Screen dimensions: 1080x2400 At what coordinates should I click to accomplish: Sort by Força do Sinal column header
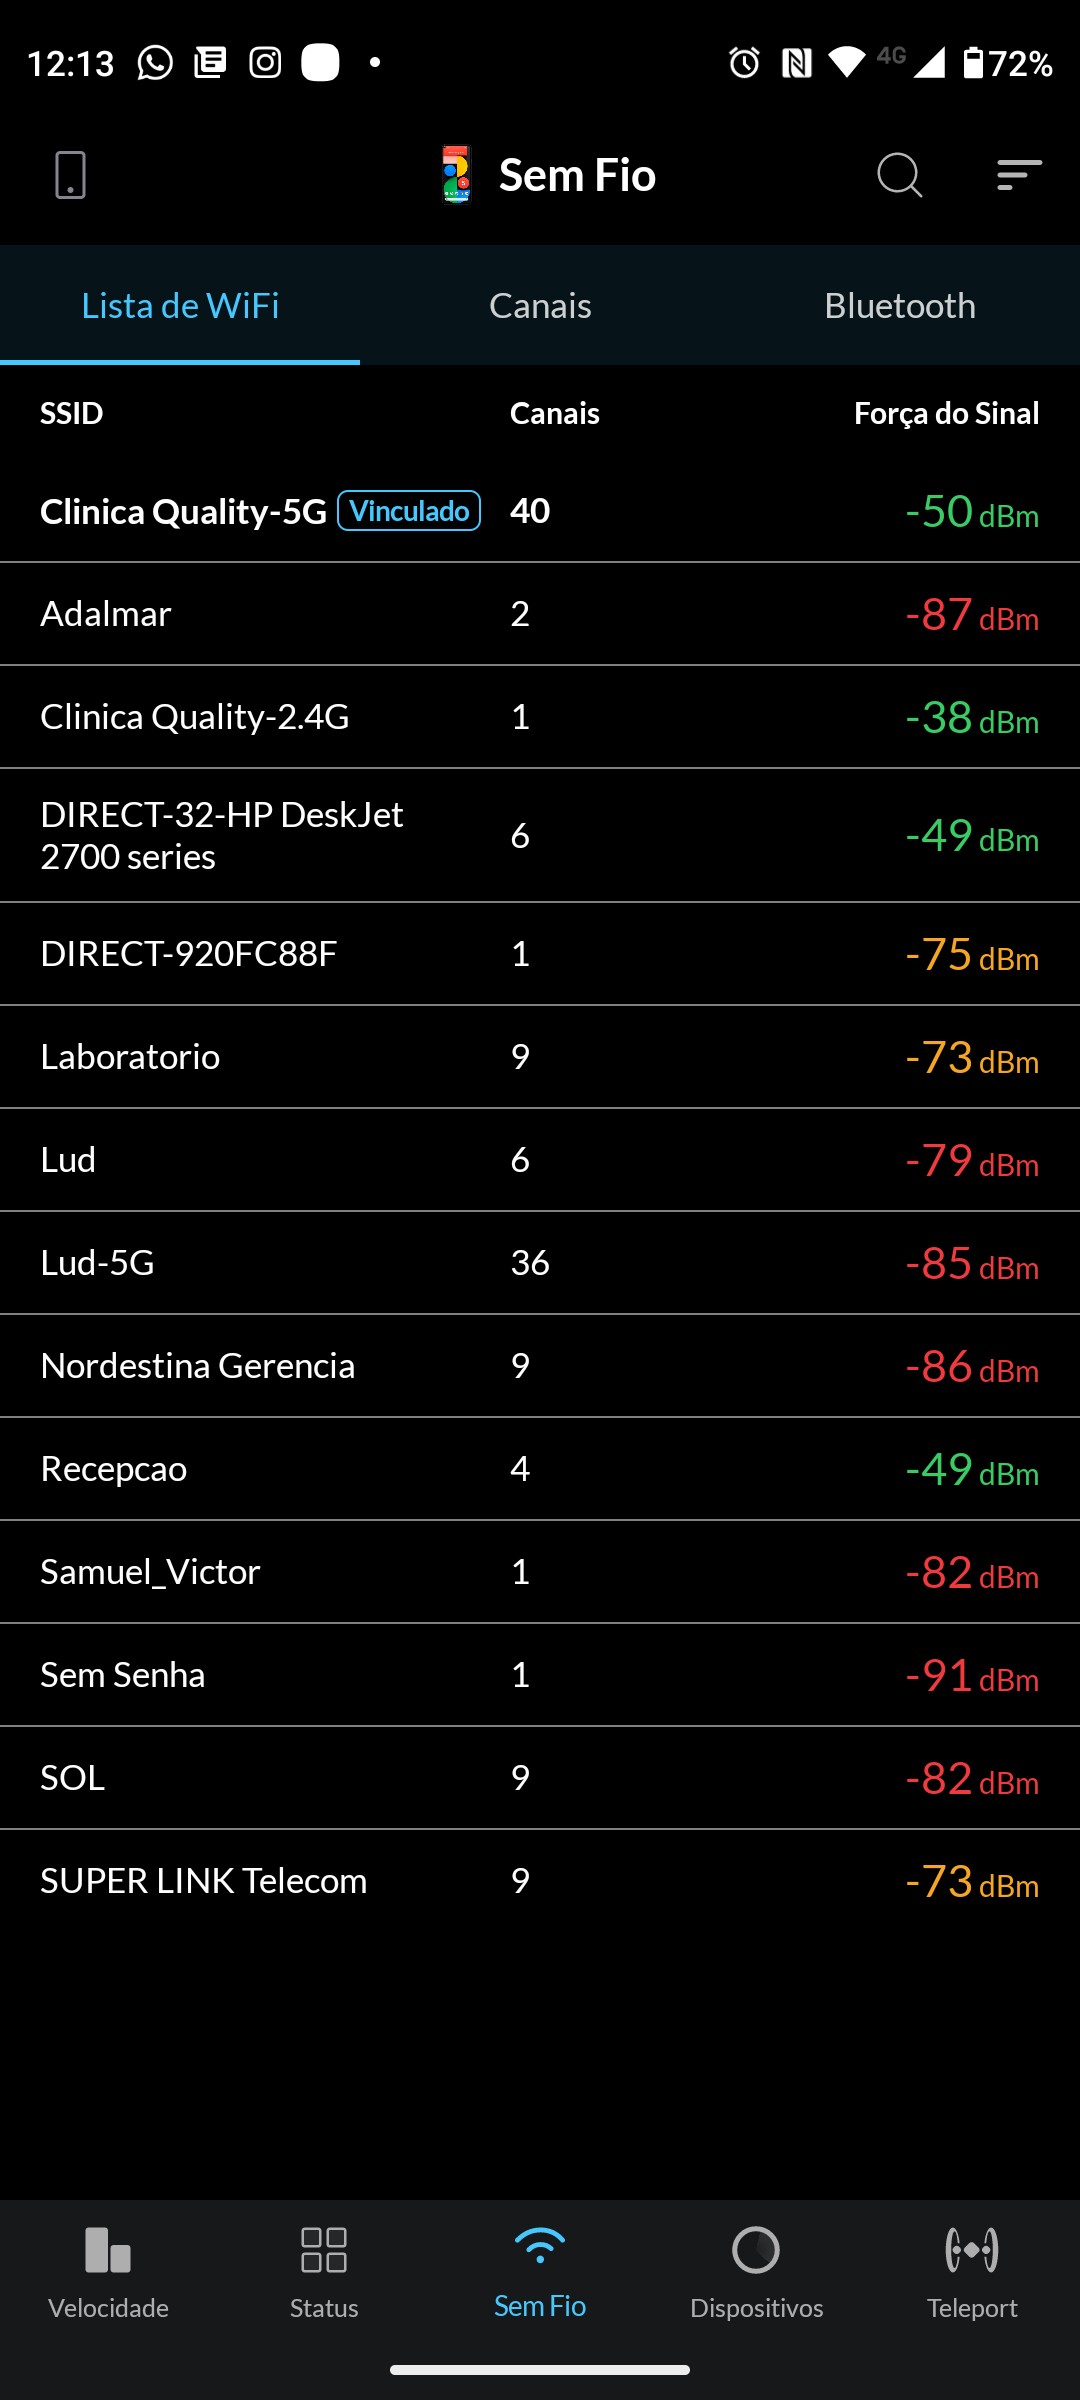pos(946,413)
